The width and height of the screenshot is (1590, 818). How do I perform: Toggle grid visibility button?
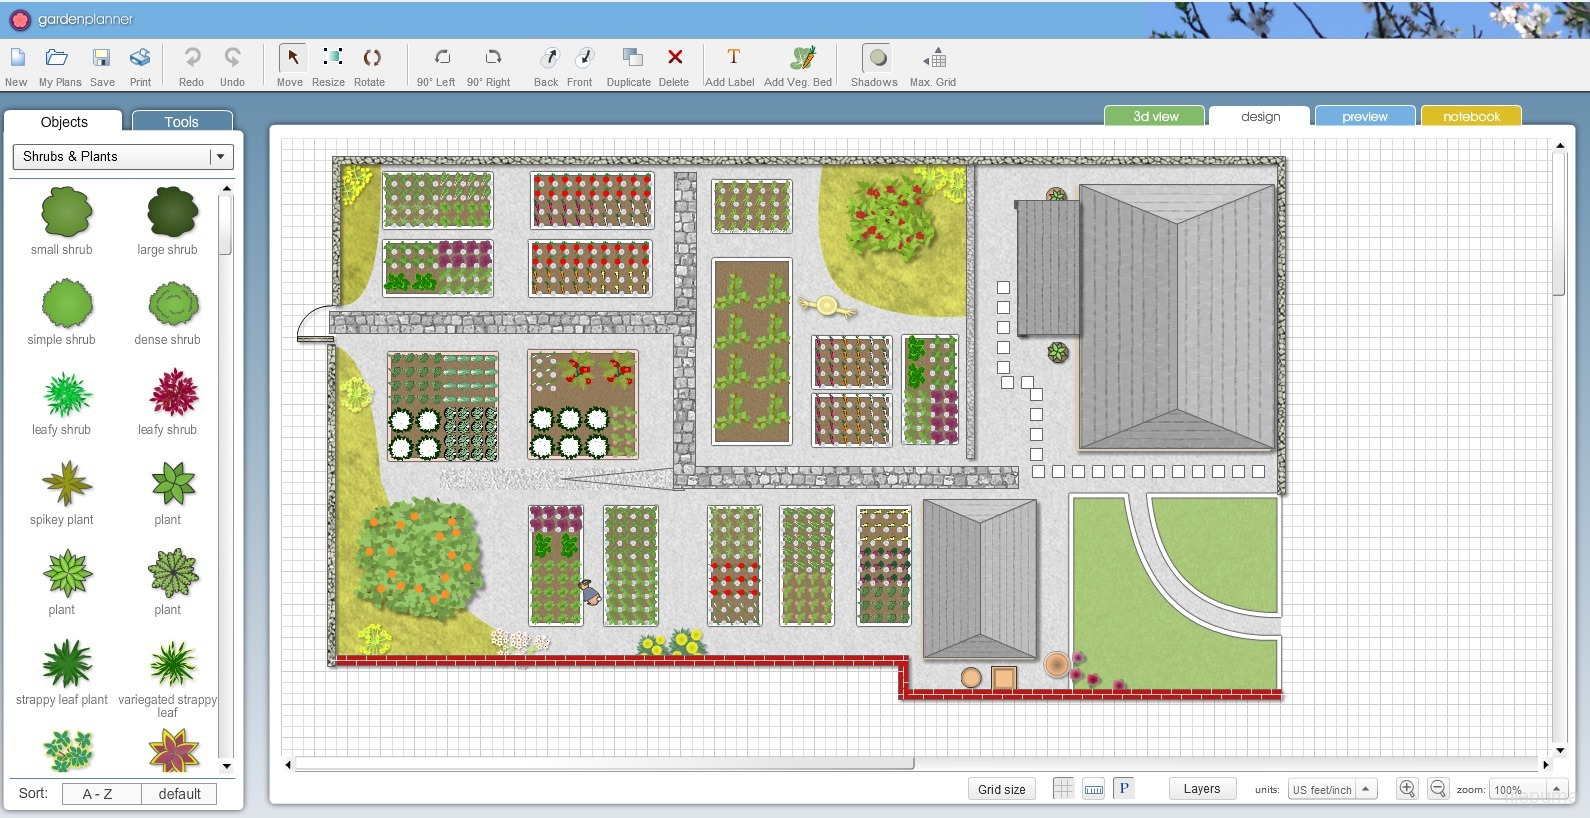coord(1063,789)
